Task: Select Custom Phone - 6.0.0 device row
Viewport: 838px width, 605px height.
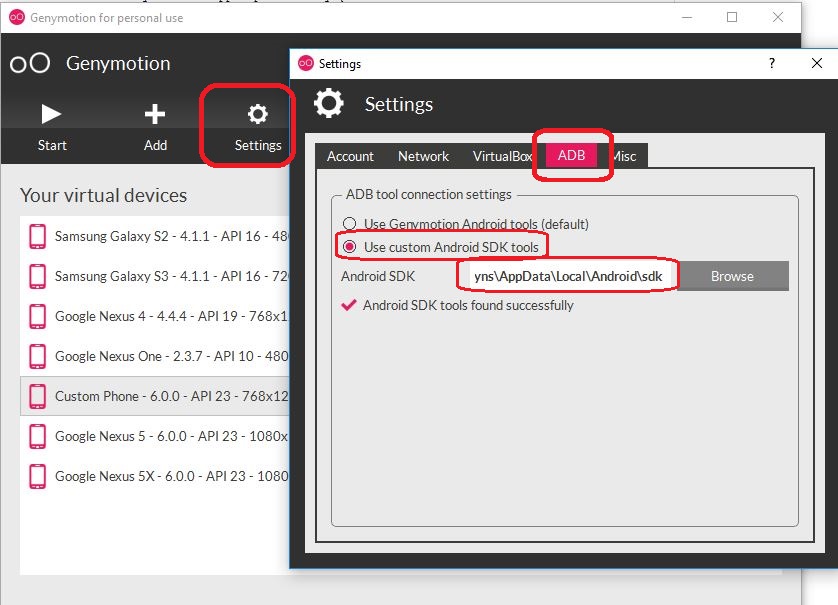Action: (x=155, y=396)
